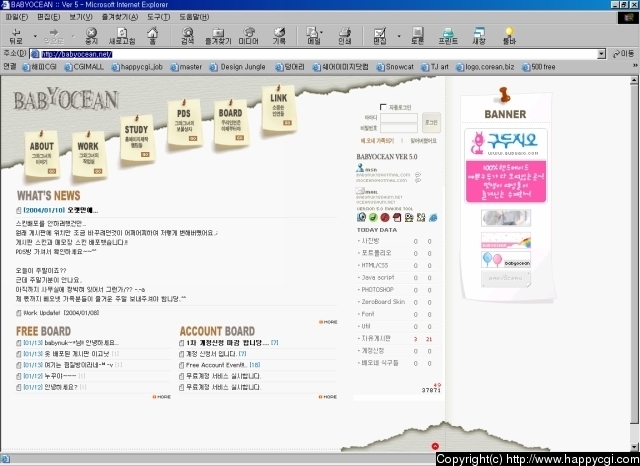Open the Search toolbar icon

click(188, 36)
